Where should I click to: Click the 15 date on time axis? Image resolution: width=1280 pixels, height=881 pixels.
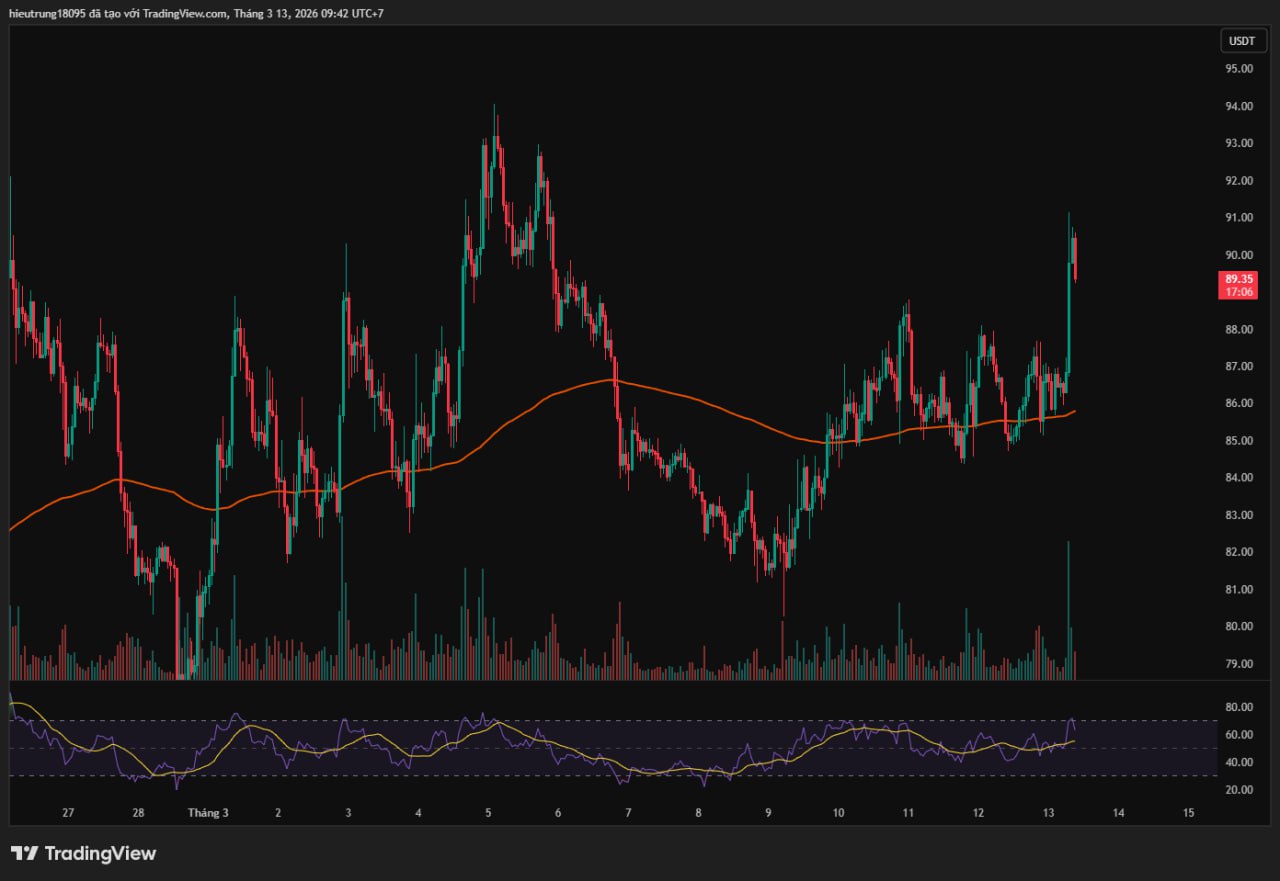pos(1188,813)
